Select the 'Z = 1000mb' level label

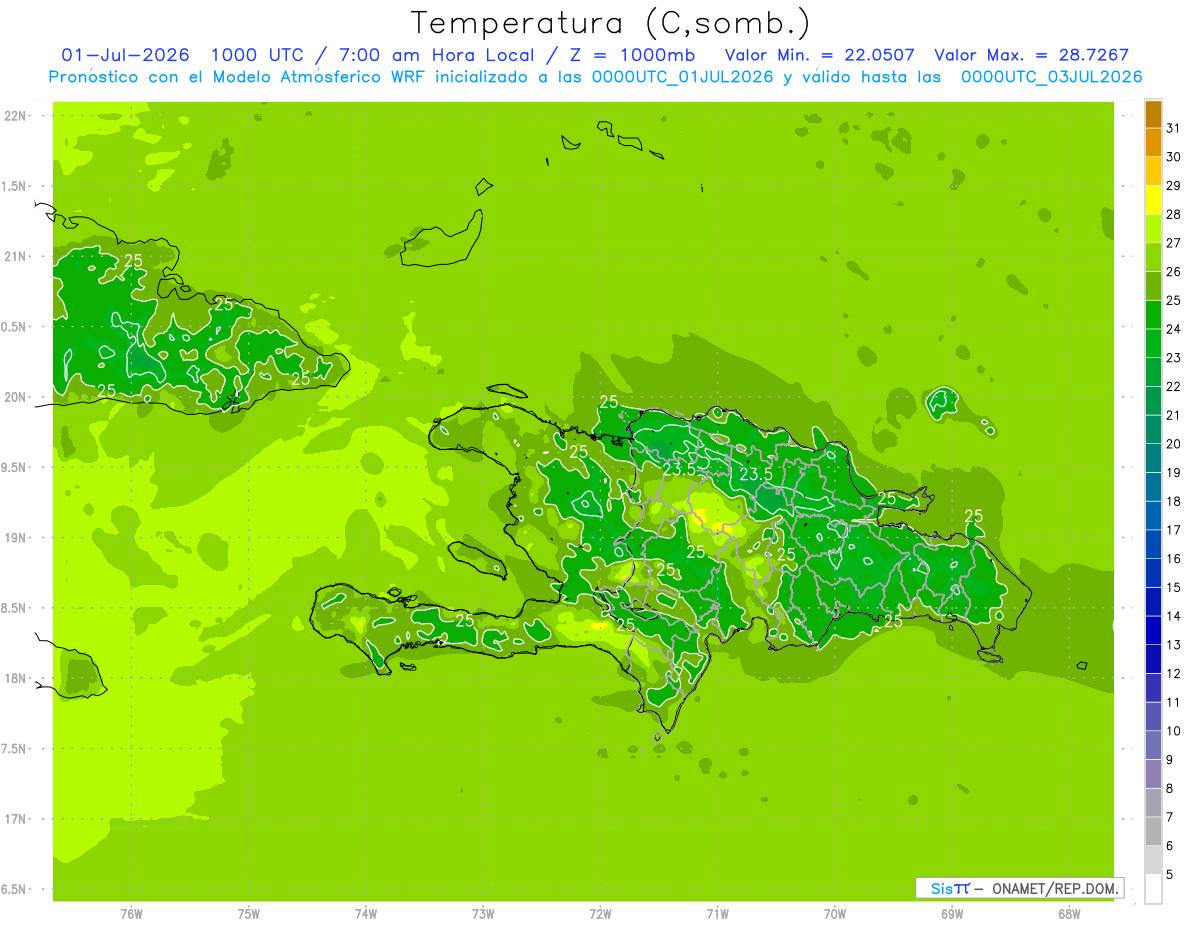click(x=632, y=55)
